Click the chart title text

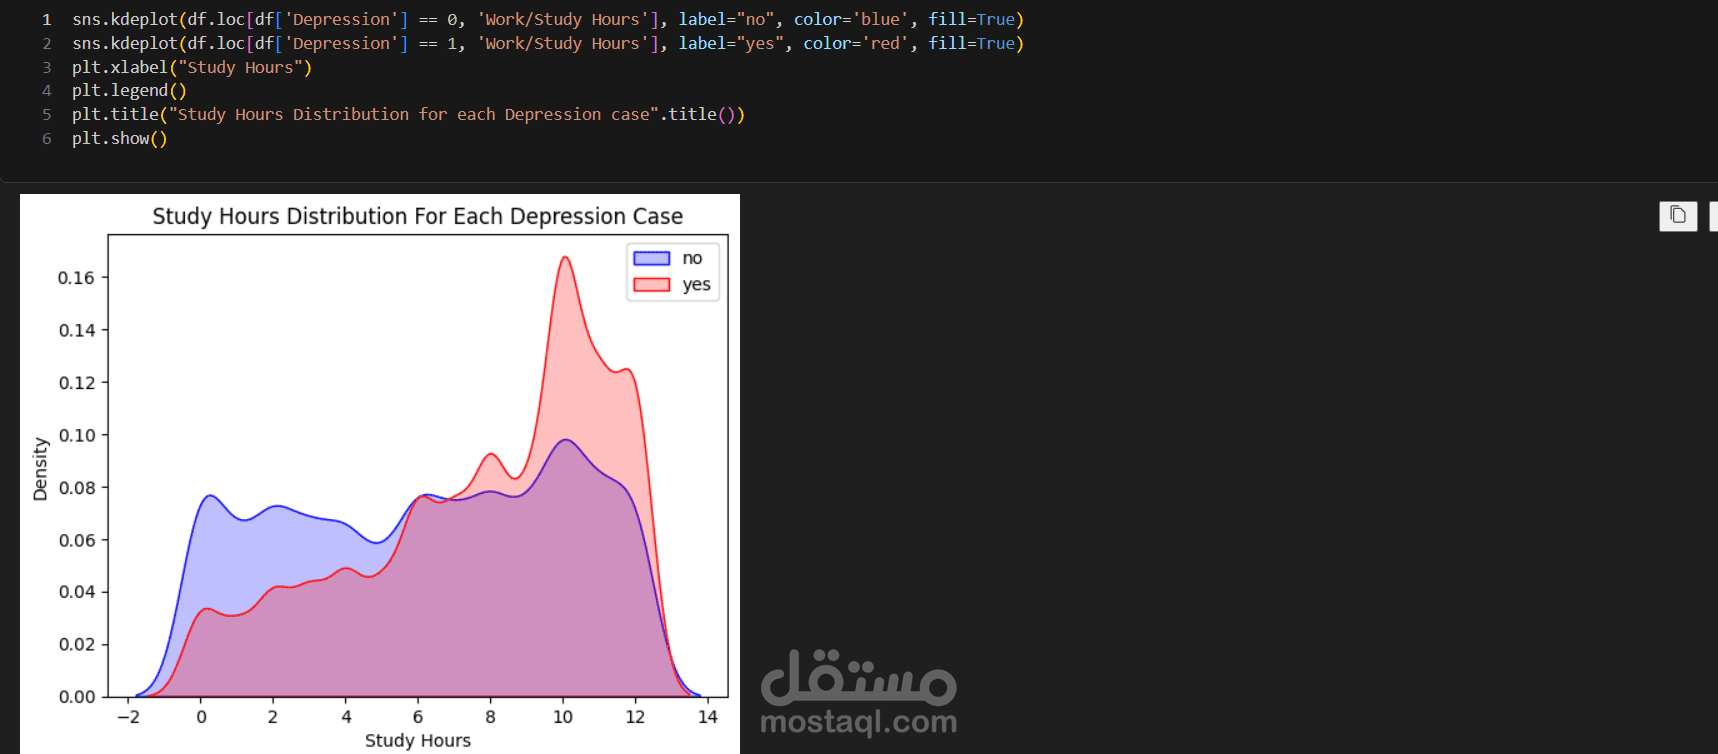point(418,216)
